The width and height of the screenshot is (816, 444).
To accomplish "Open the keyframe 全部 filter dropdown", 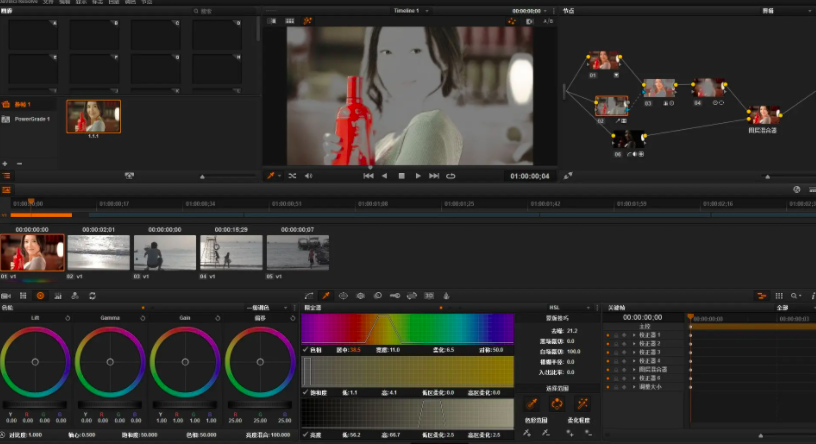I will coord(794,308).
